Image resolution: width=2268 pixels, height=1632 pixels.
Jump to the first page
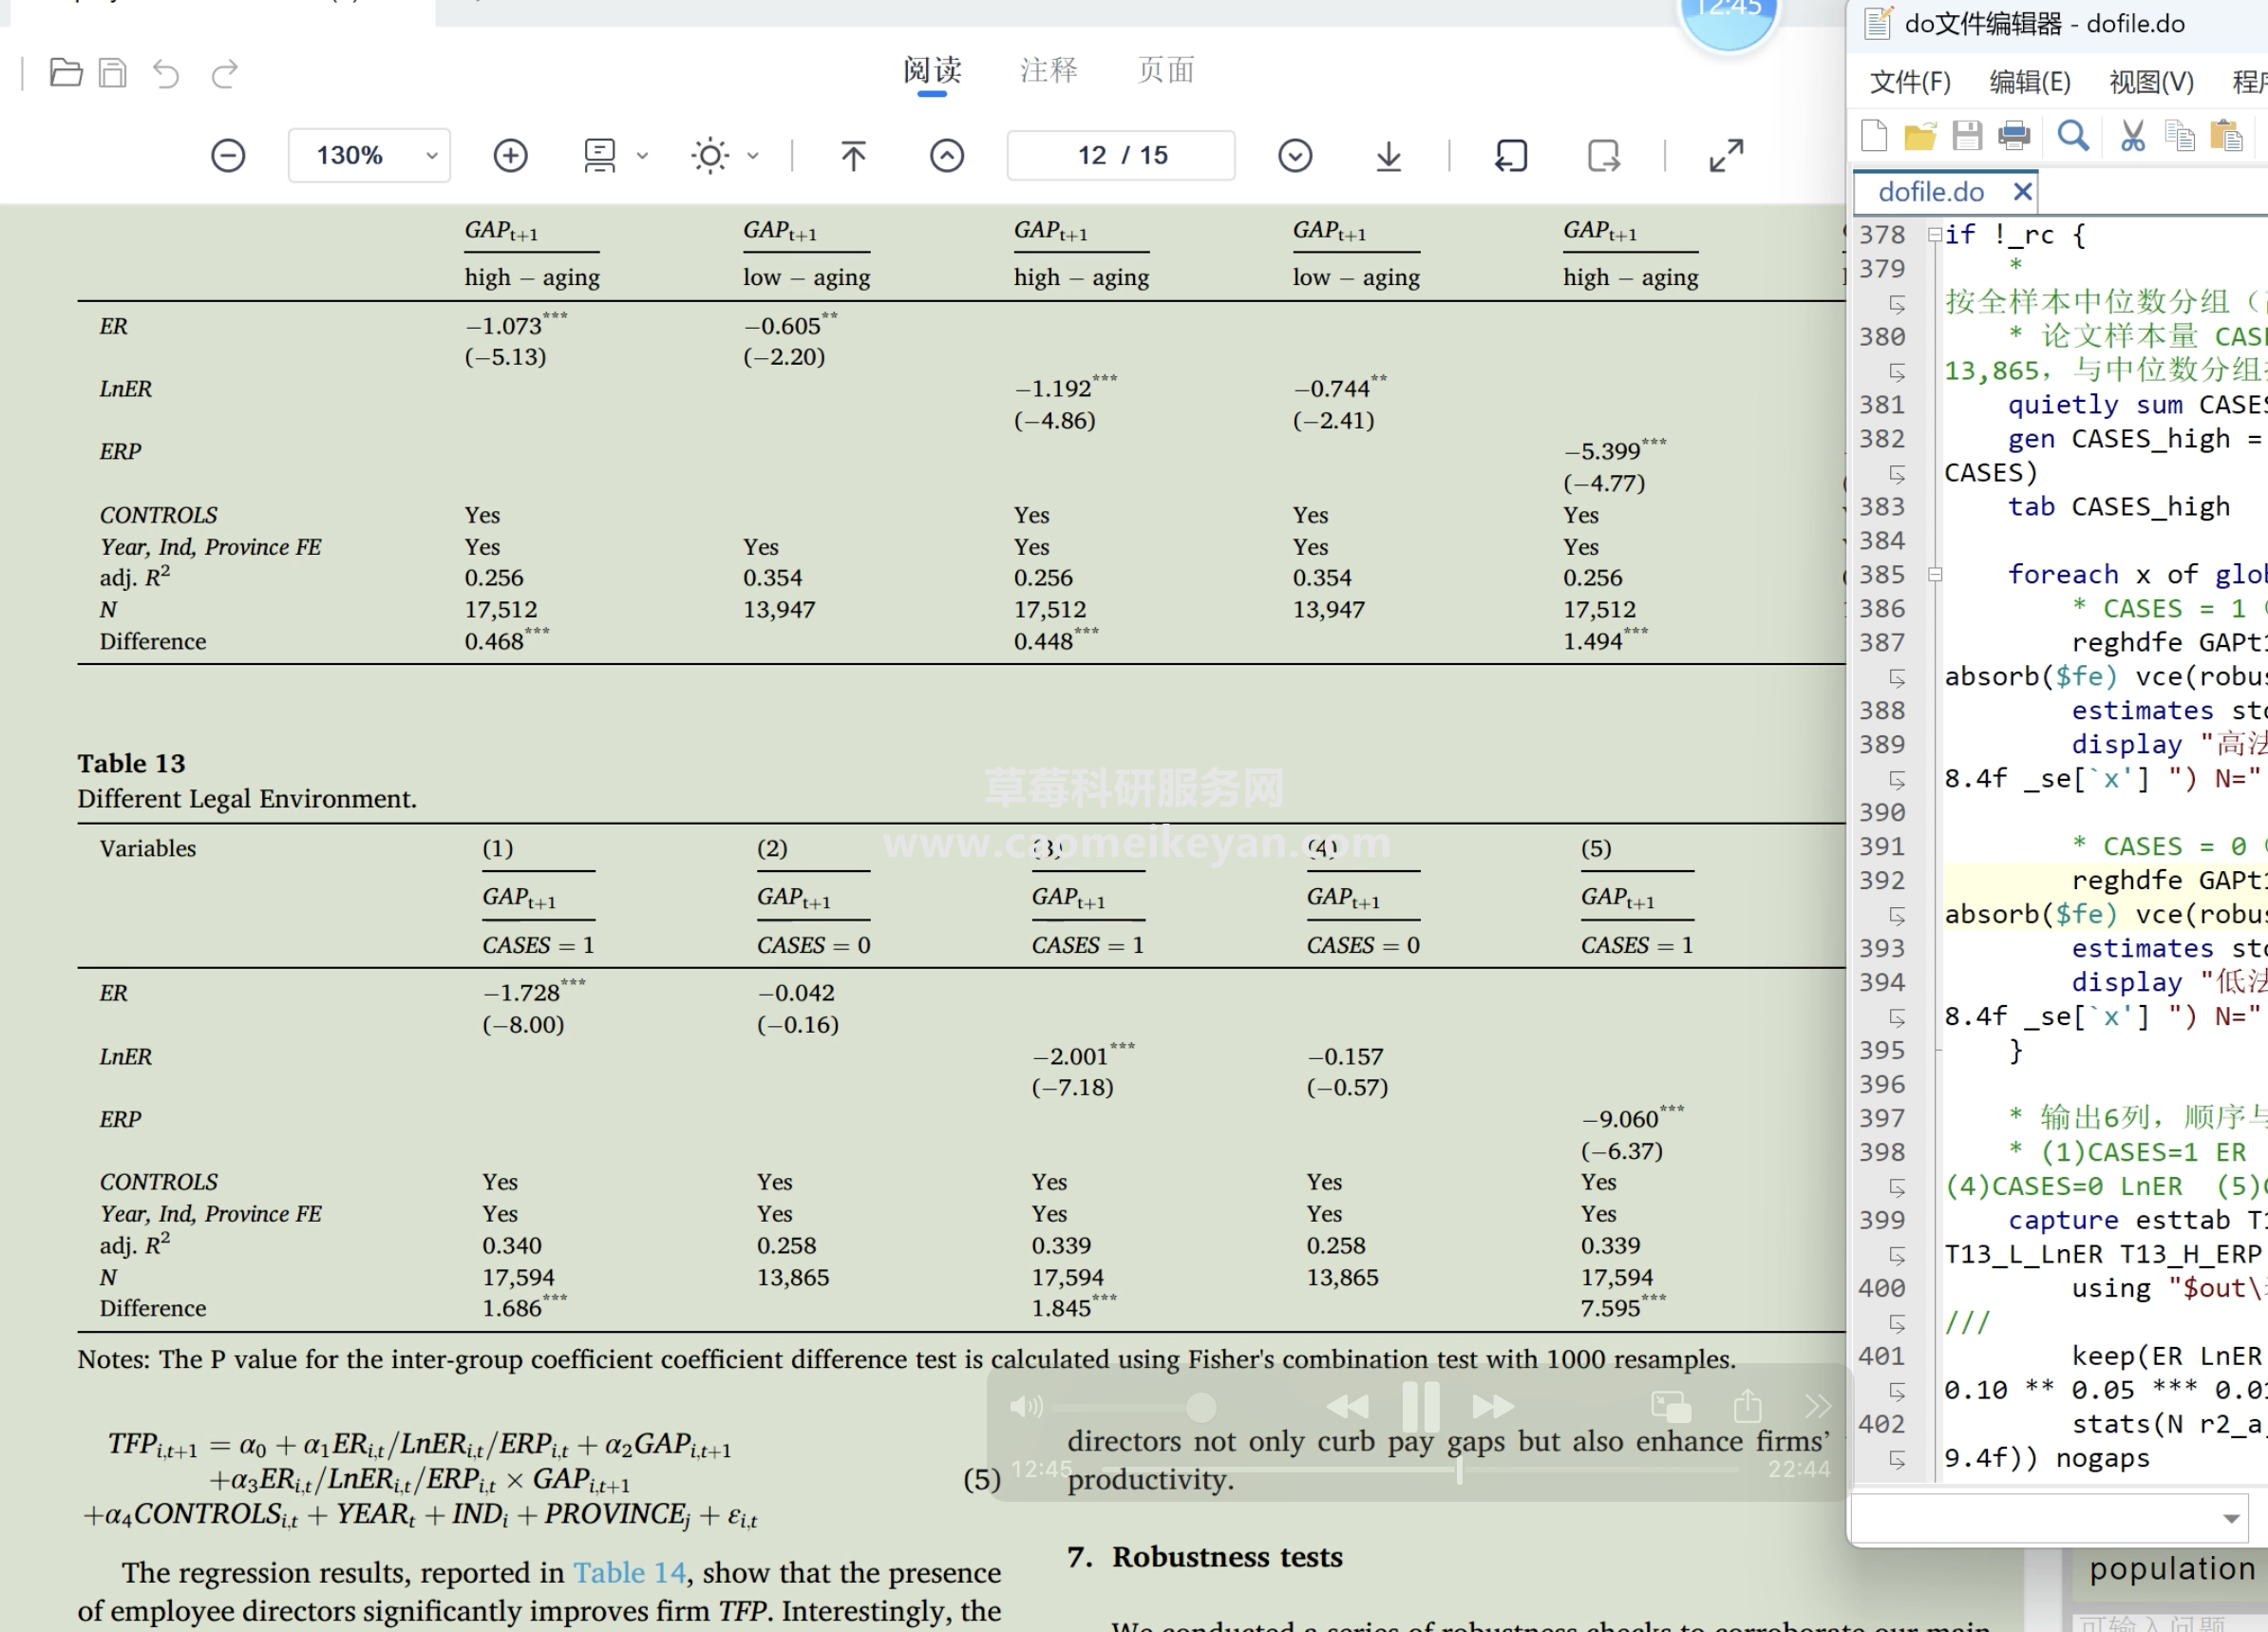tap(853, 155)
